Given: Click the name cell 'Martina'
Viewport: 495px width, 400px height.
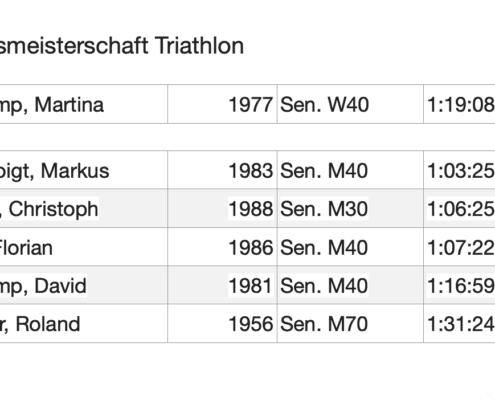Looking at the screenshot, I should pyautogui.click(x=83, y=104).
